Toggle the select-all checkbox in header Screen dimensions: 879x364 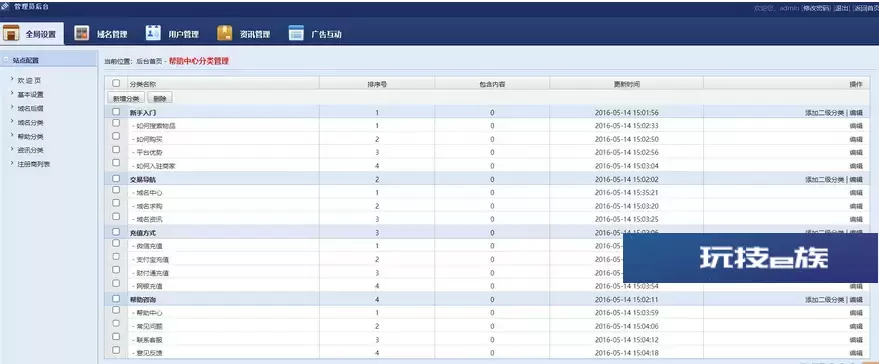point(116,83)
